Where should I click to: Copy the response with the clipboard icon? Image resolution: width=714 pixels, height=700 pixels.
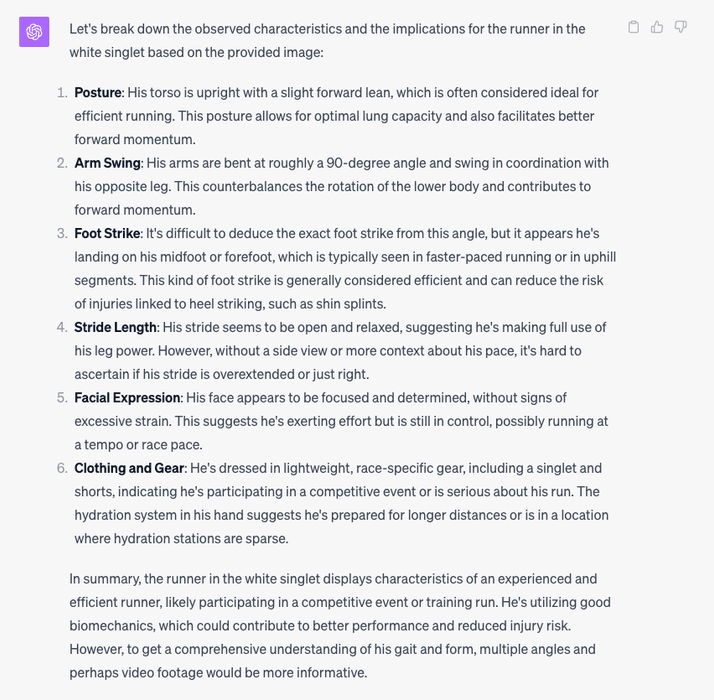pos(633,27)
